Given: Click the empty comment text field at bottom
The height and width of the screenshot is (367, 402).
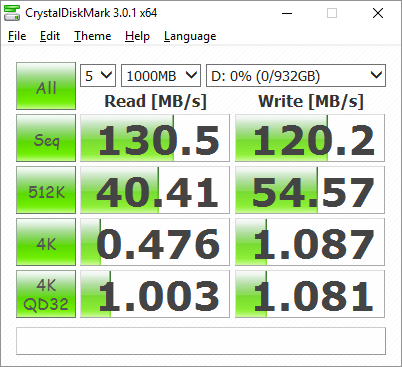Looking at the screenshot, I should pos(201,341).
